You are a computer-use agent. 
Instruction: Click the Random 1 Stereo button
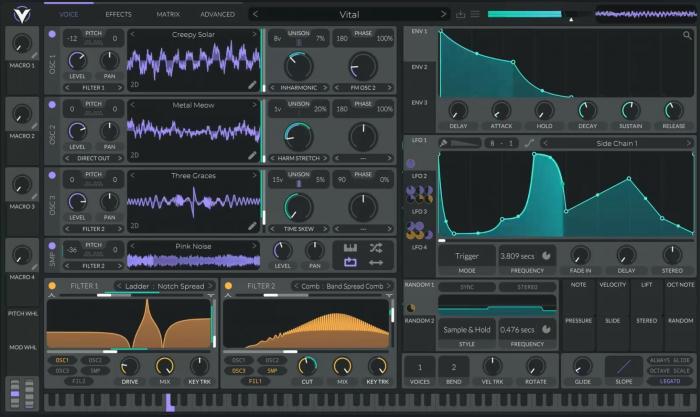(x=527, y=287)
